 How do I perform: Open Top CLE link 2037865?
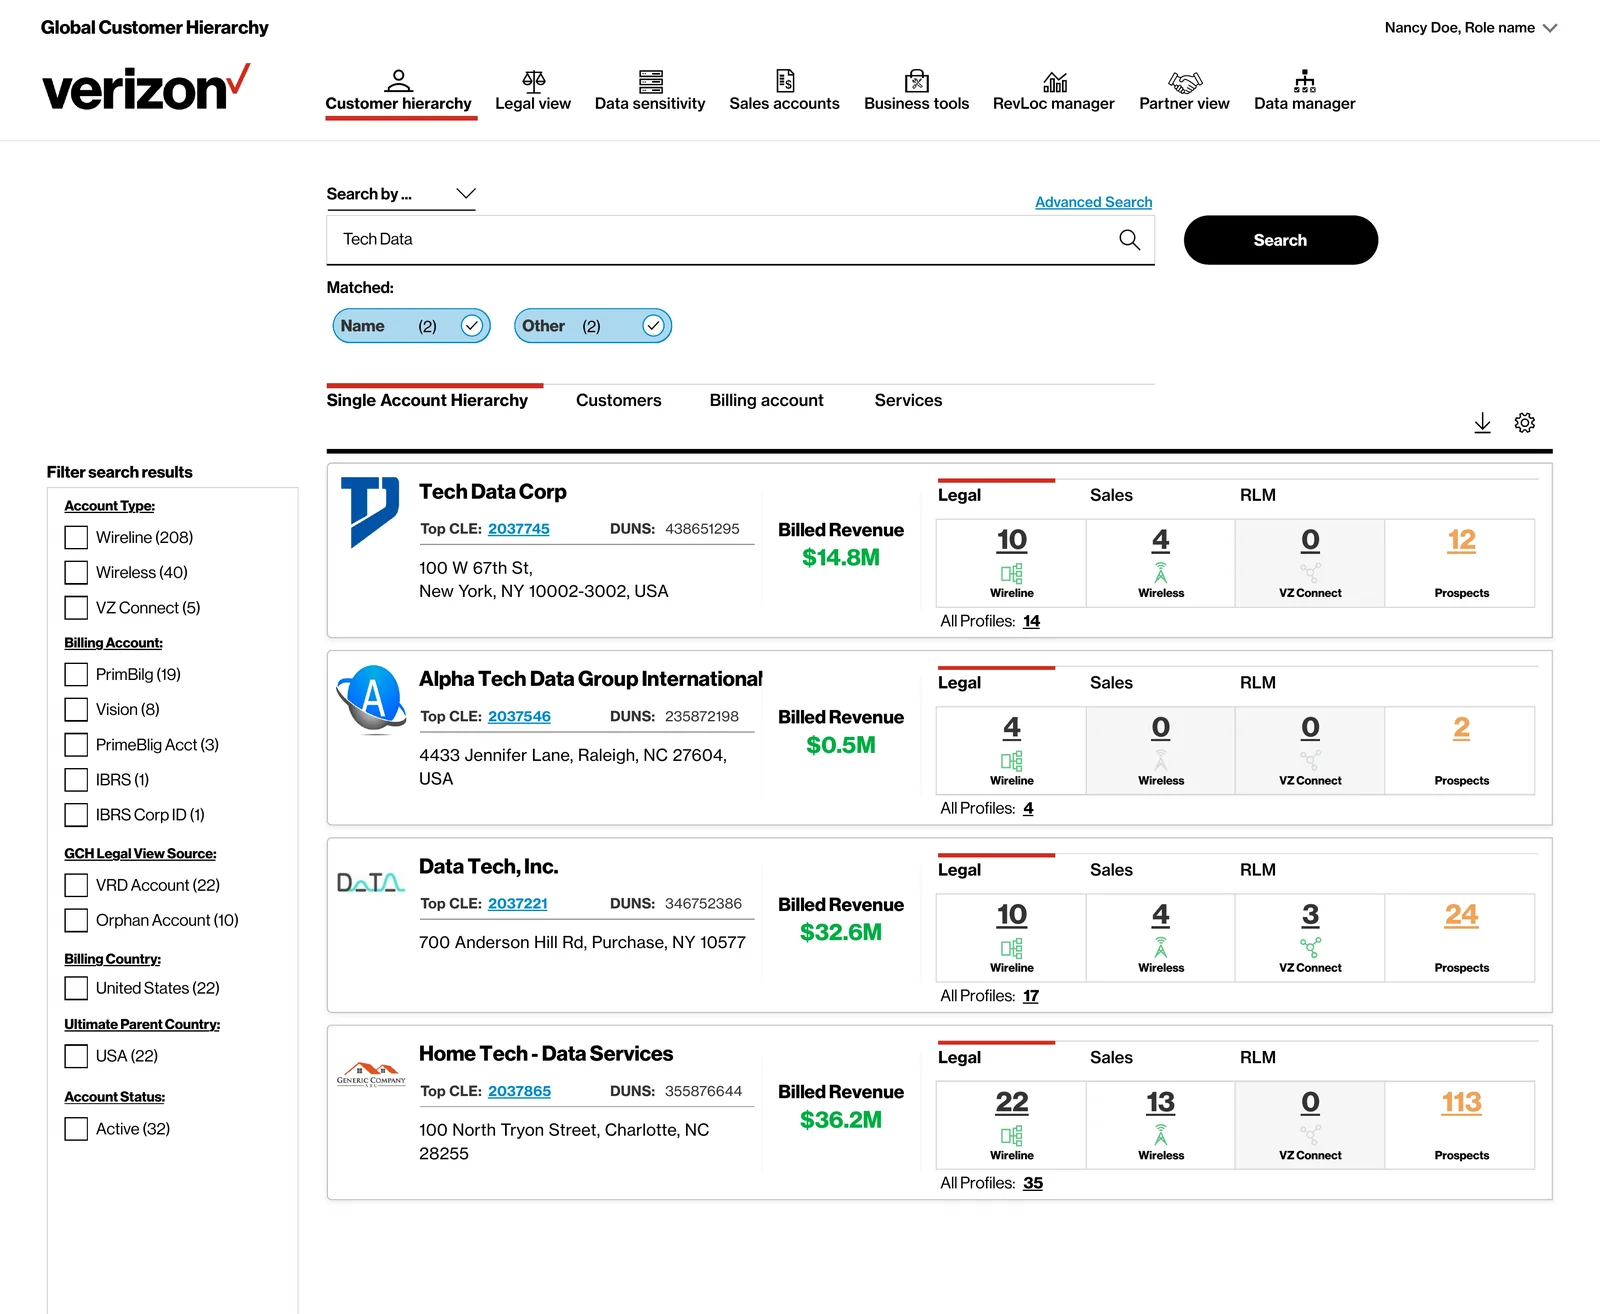tap(520, 1092)
